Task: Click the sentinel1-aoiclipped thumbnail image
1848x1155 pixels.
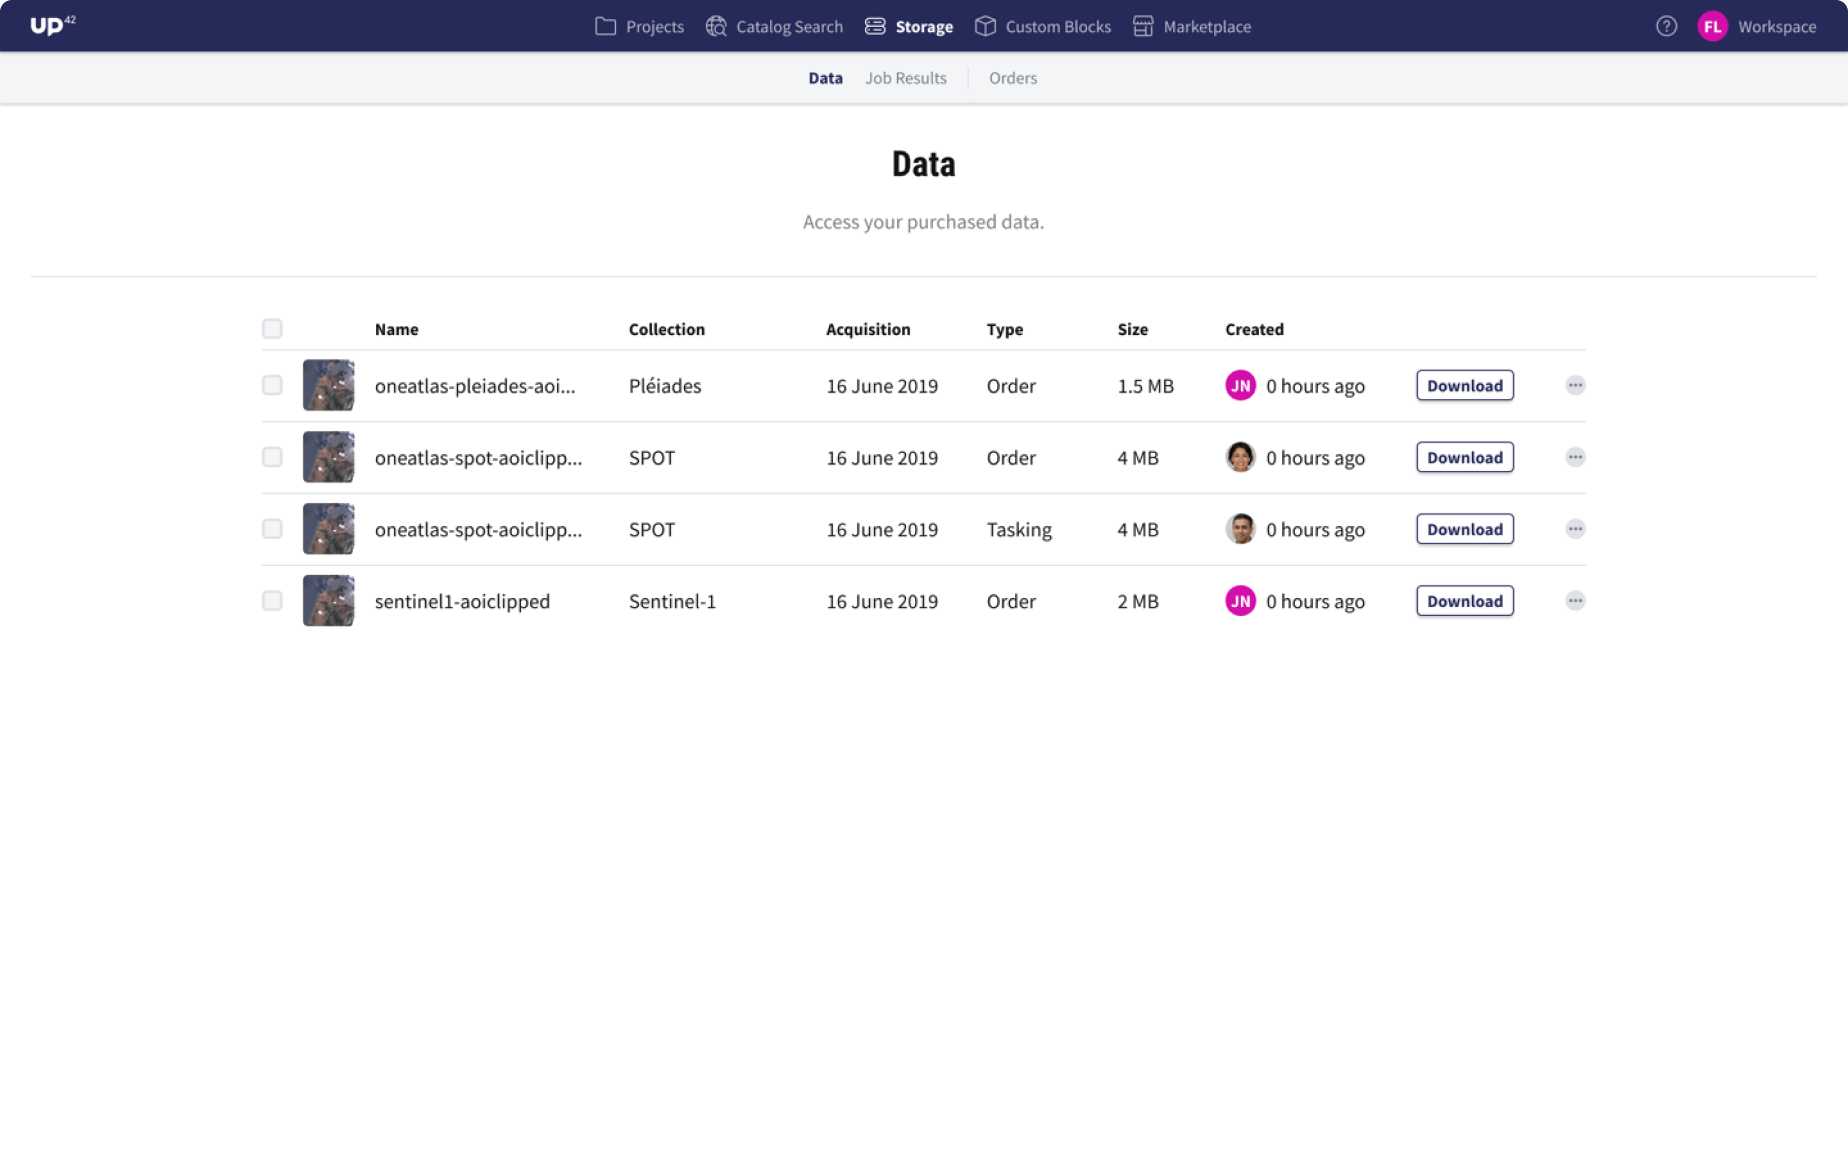Action: (328, 601)
